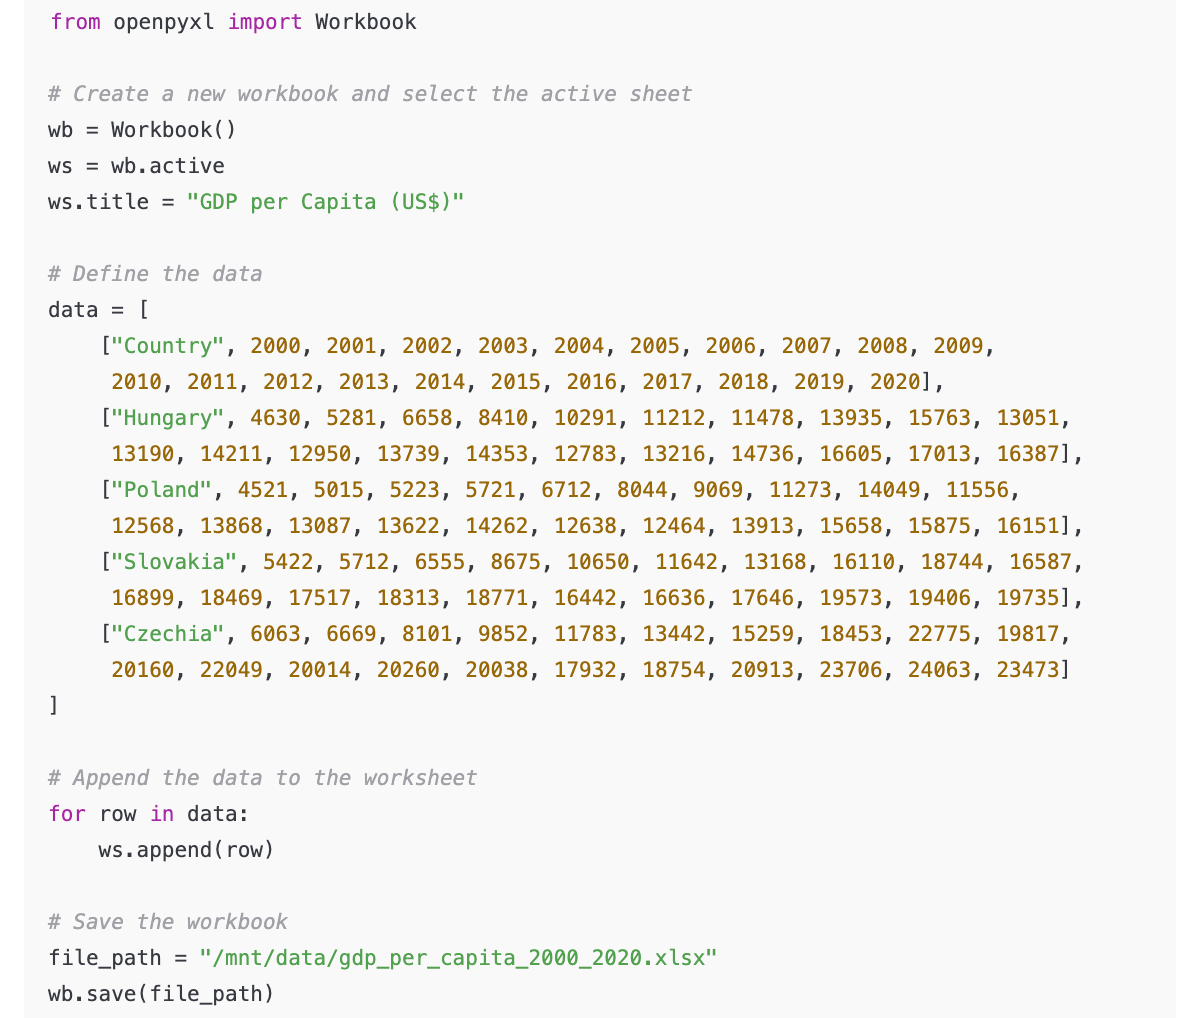Click 'ws.append(row)' call
The width and height of the screenshot is (1204, 1018).
click(x=186, y=850)
